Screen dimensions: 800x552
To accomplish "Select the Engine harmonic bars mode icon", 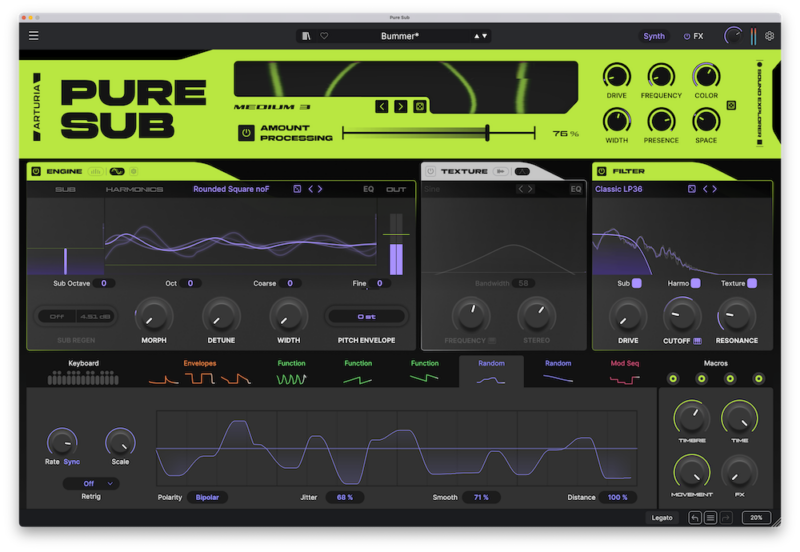I will coord(95,171).
